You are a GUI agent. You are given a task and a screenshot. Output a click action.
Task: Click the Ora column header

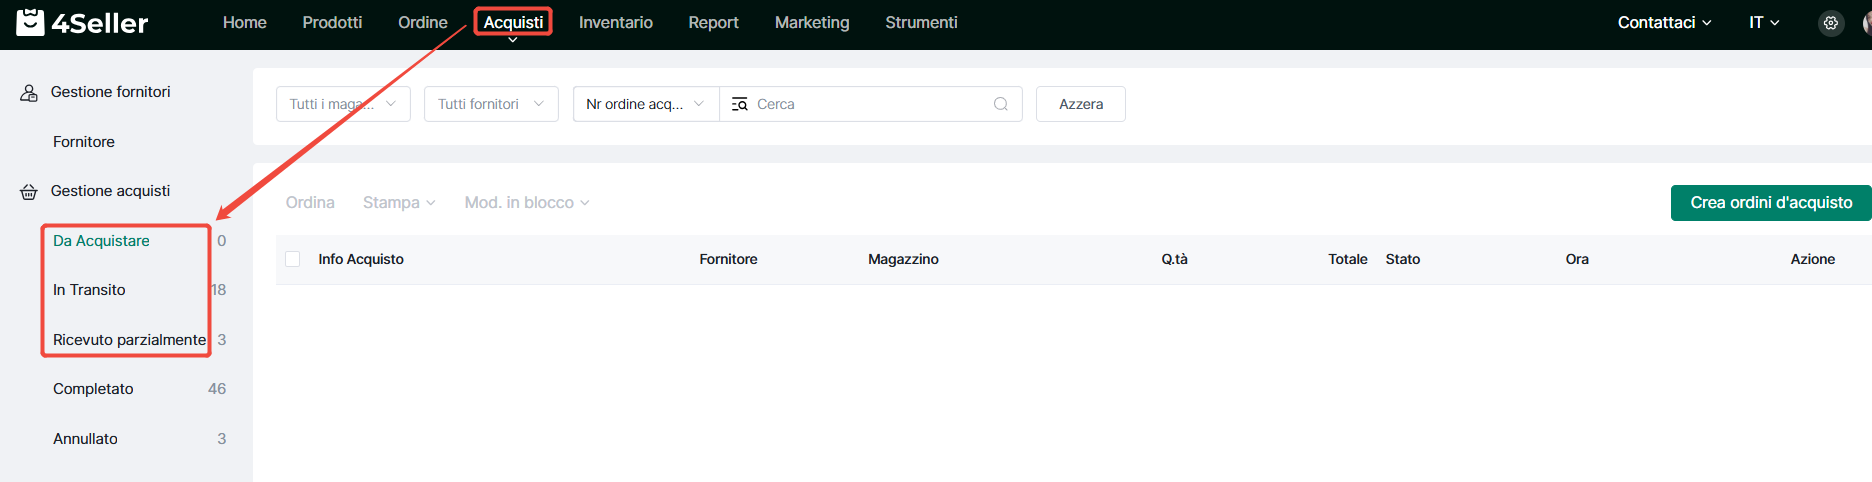[1577, 259]
